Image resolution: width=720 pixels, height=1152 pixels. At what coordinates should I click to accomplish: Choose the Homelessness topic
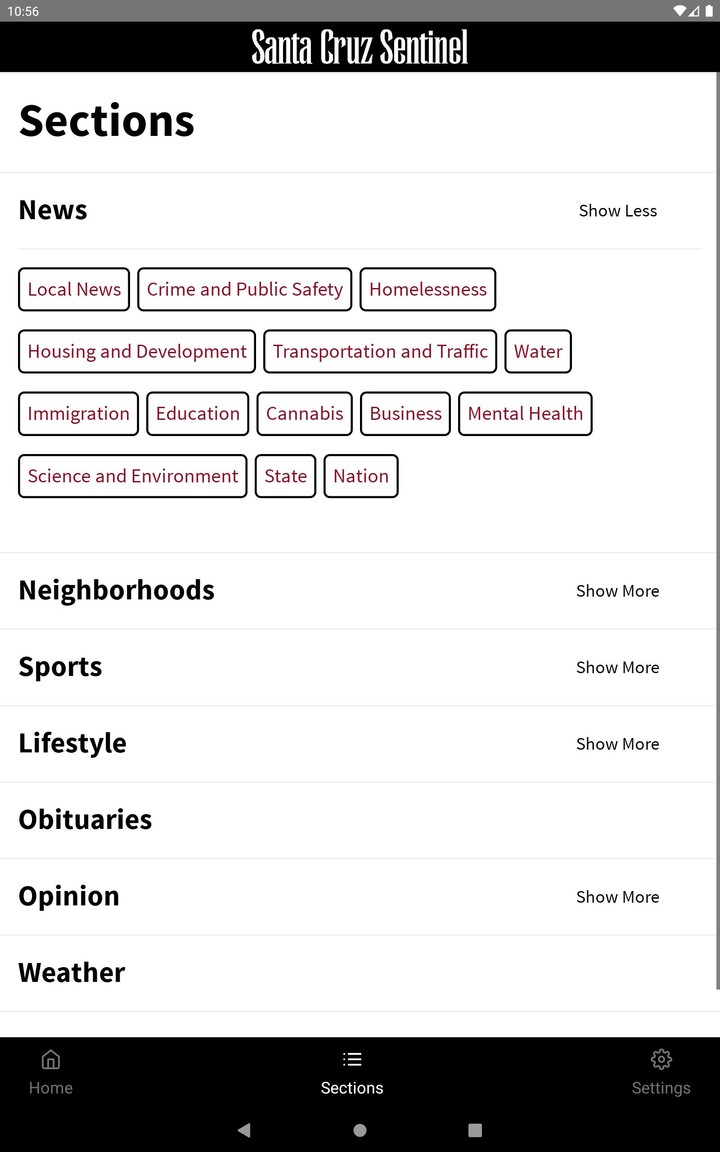pyautogui.click(x=428, y=289)
